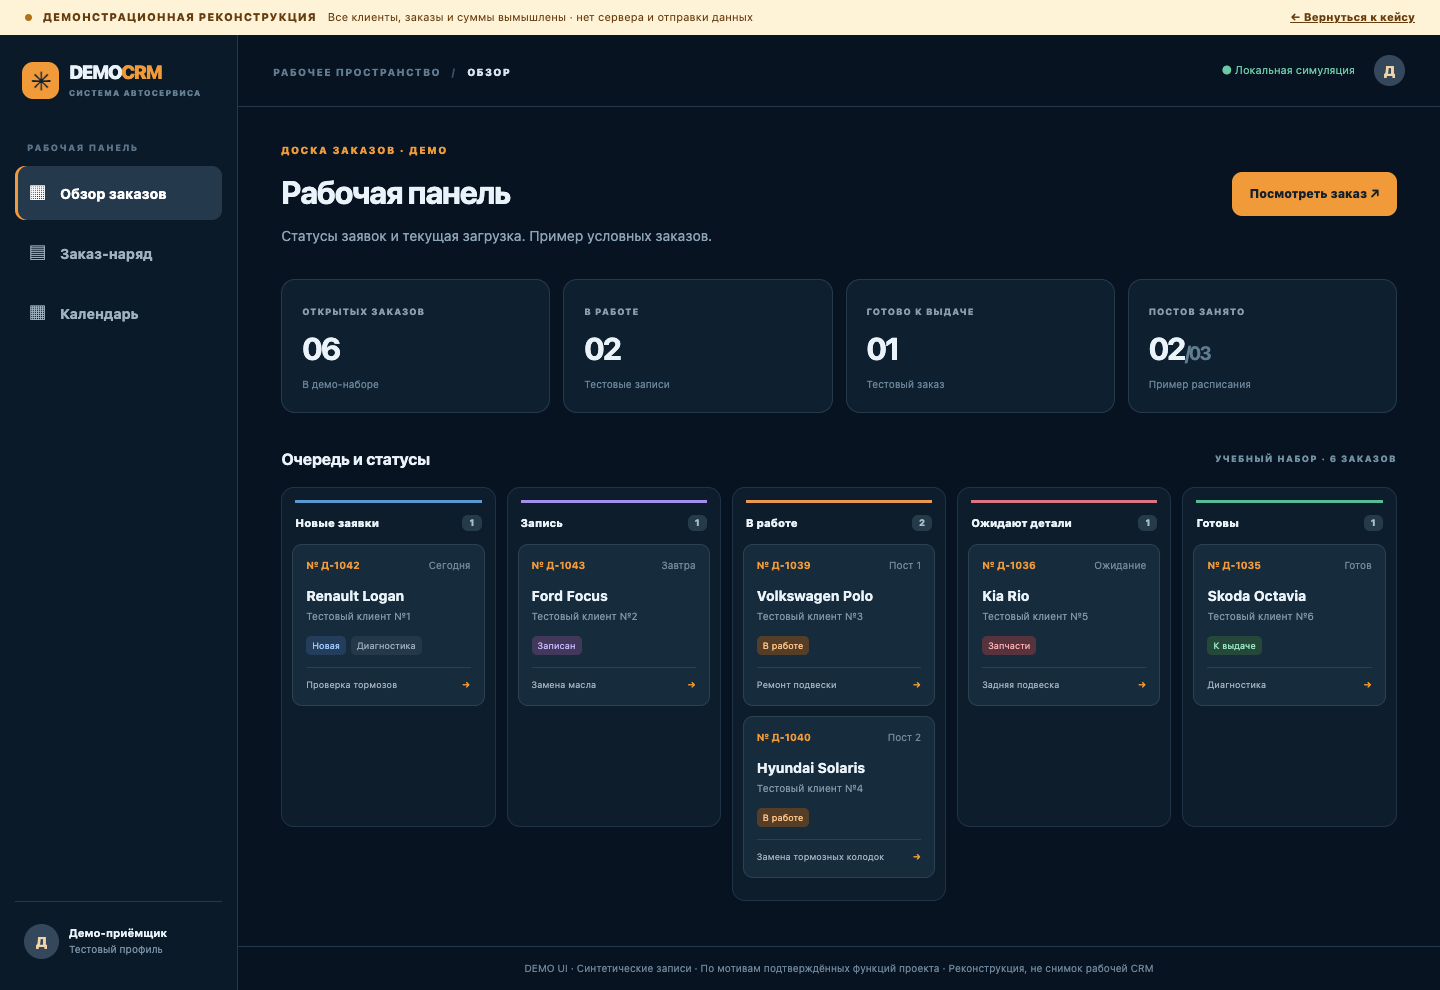
Task: Open Демо-приёмщик profile at sidebar bottom
Action: click(119, 941)
